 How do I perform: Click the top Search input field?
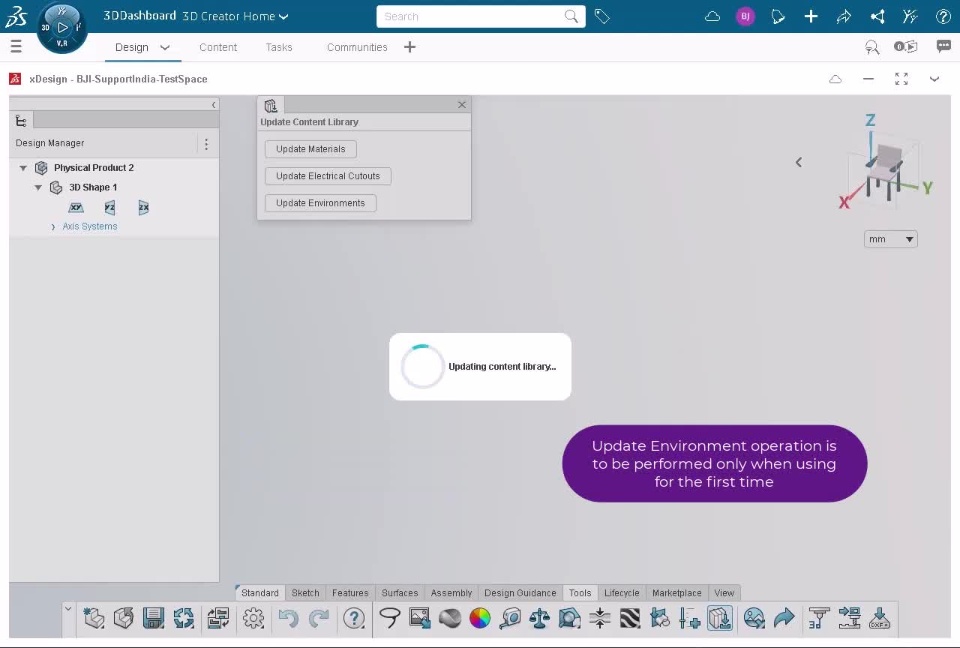(x=481, y=17)
